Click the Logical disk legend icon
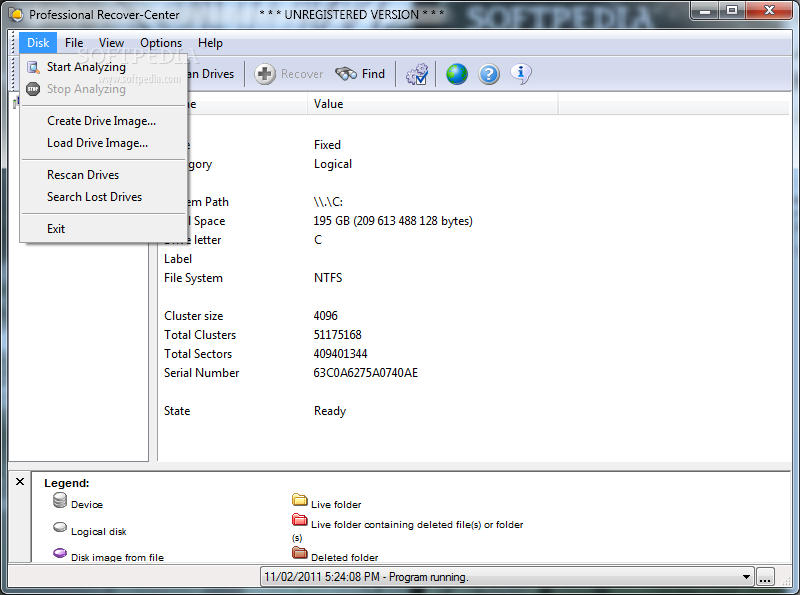This screenshot has width=800, height=595. pyautogui.click(x=60, y=528)
